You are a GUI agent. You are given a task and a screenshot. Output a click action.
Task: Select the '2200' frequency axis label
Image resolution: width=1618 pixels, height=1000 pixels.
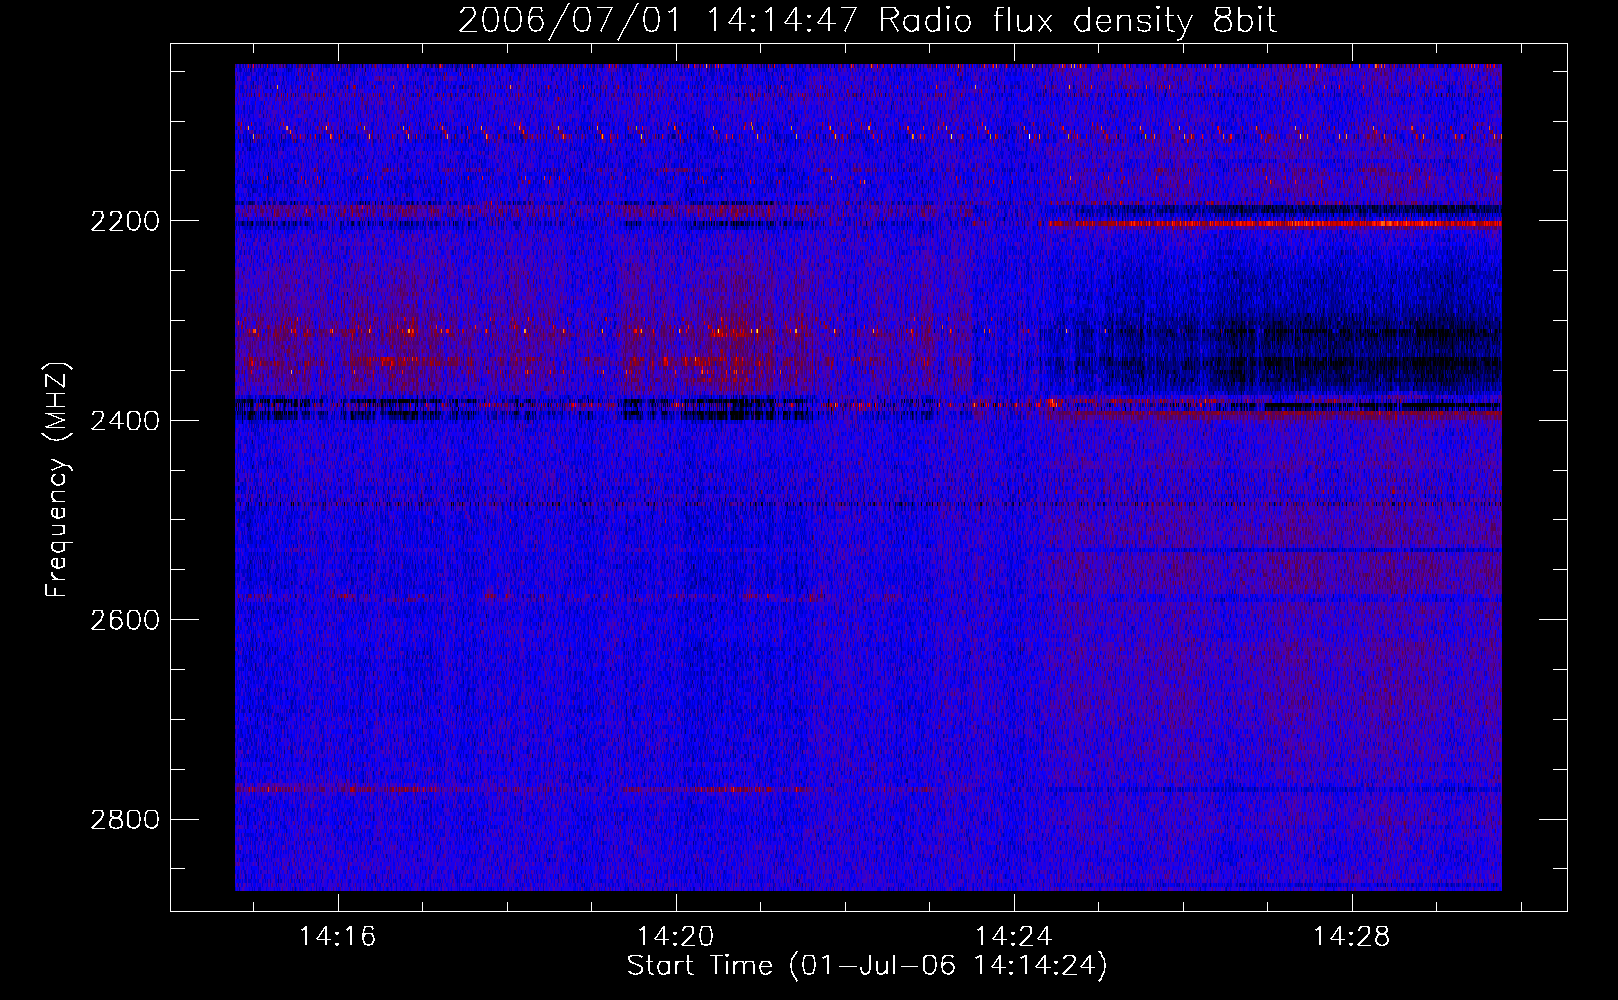click(x=125, y=221)
